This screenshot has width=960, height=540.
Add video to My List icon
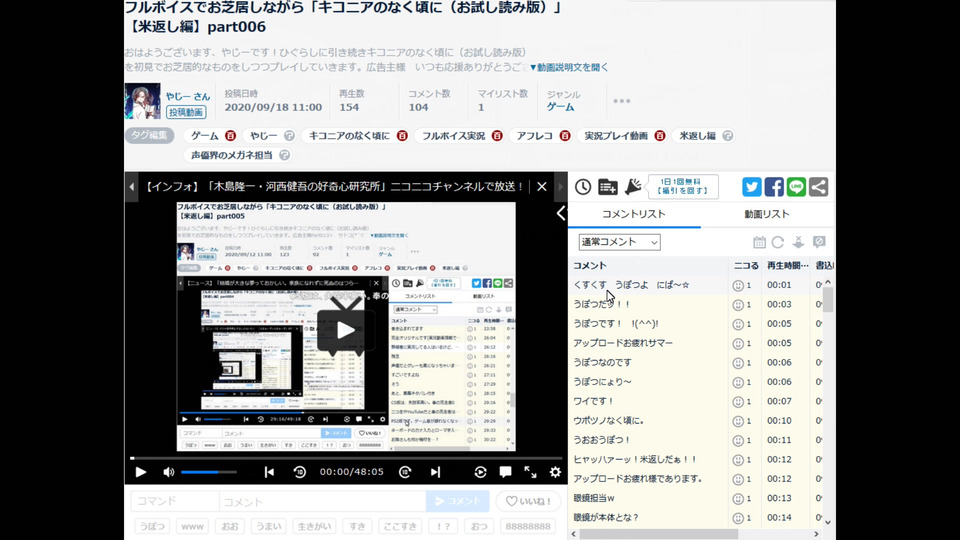point(607,187)
